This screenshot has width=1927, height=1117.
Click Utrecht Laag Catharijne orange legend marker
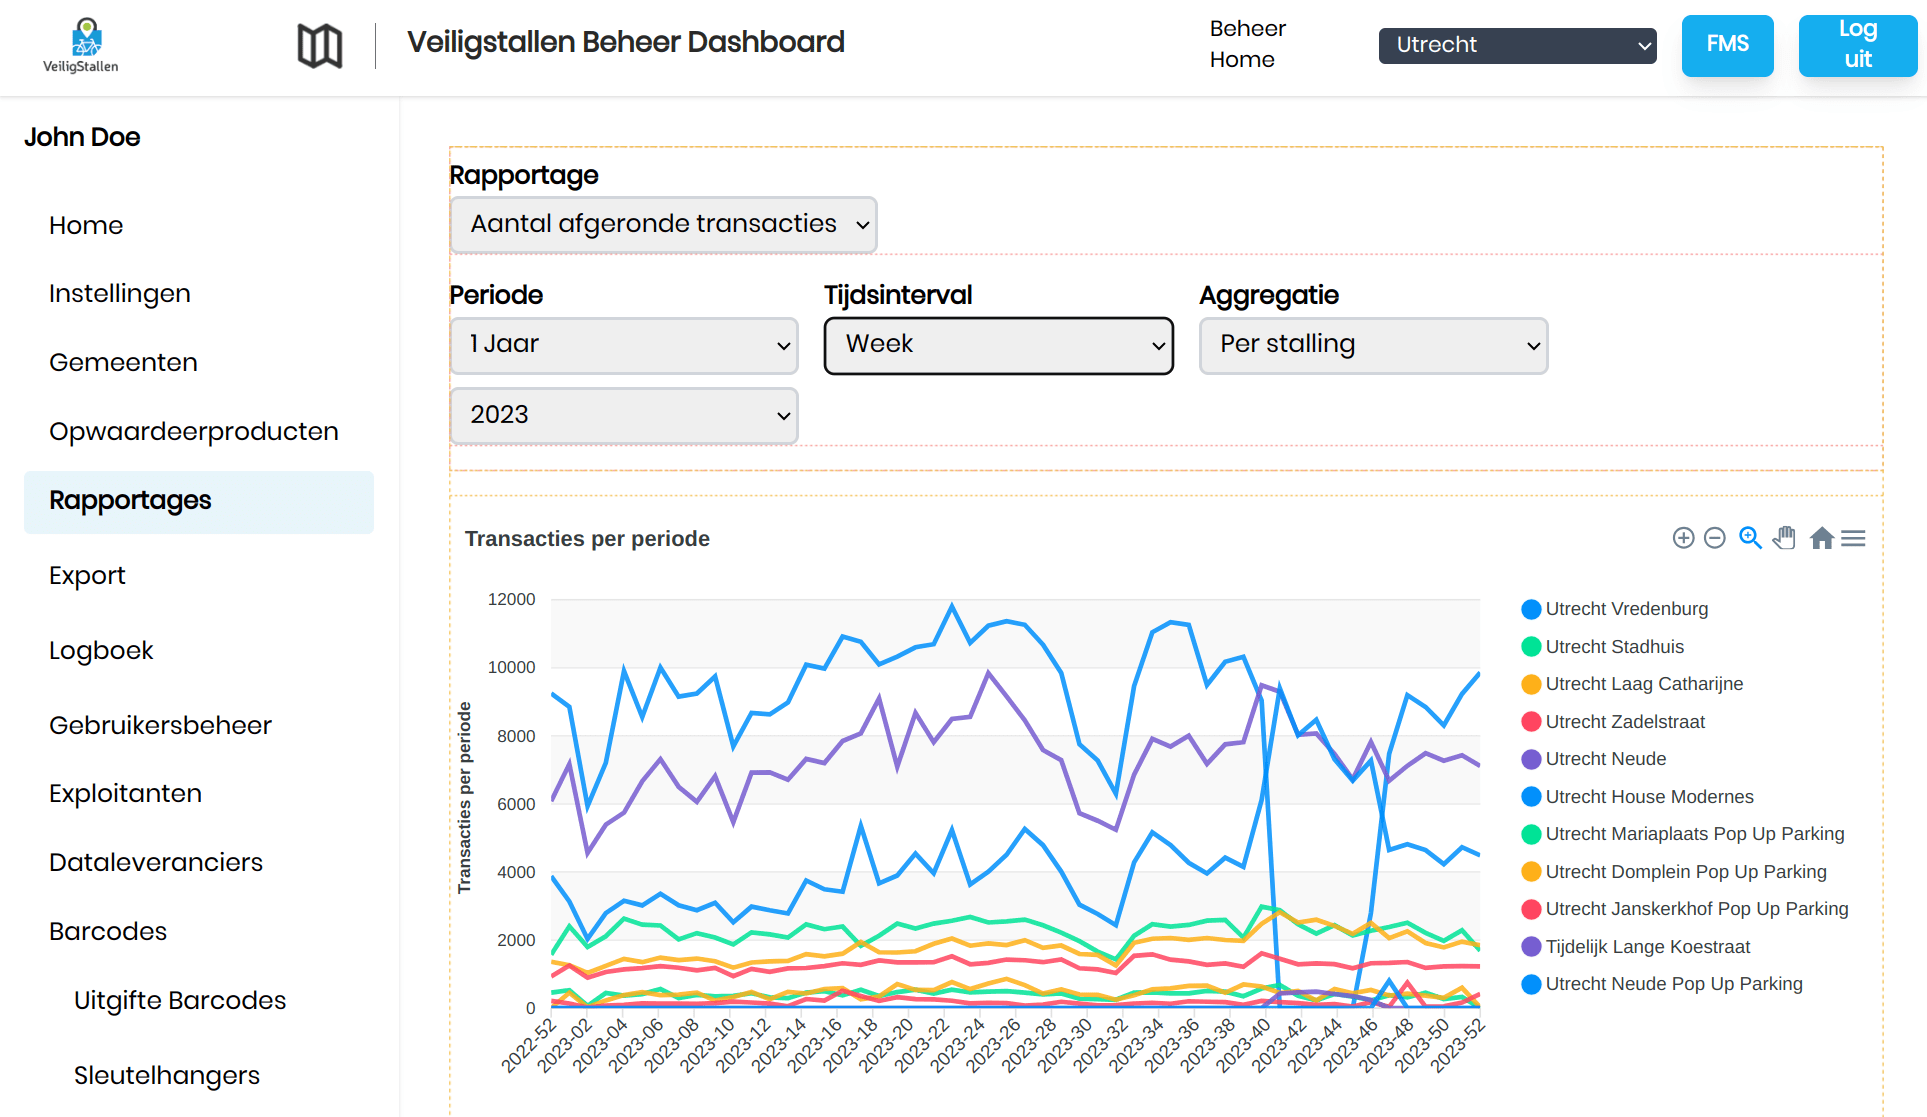tap(1531, 684)
